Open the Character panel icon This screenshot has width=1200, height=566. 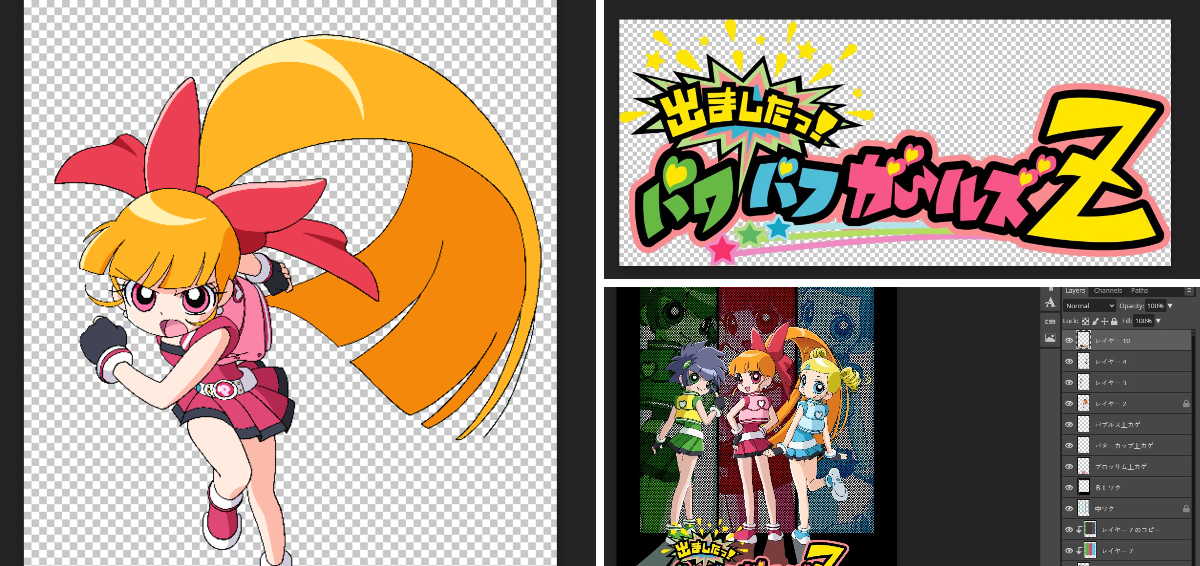pos(1050,302)
